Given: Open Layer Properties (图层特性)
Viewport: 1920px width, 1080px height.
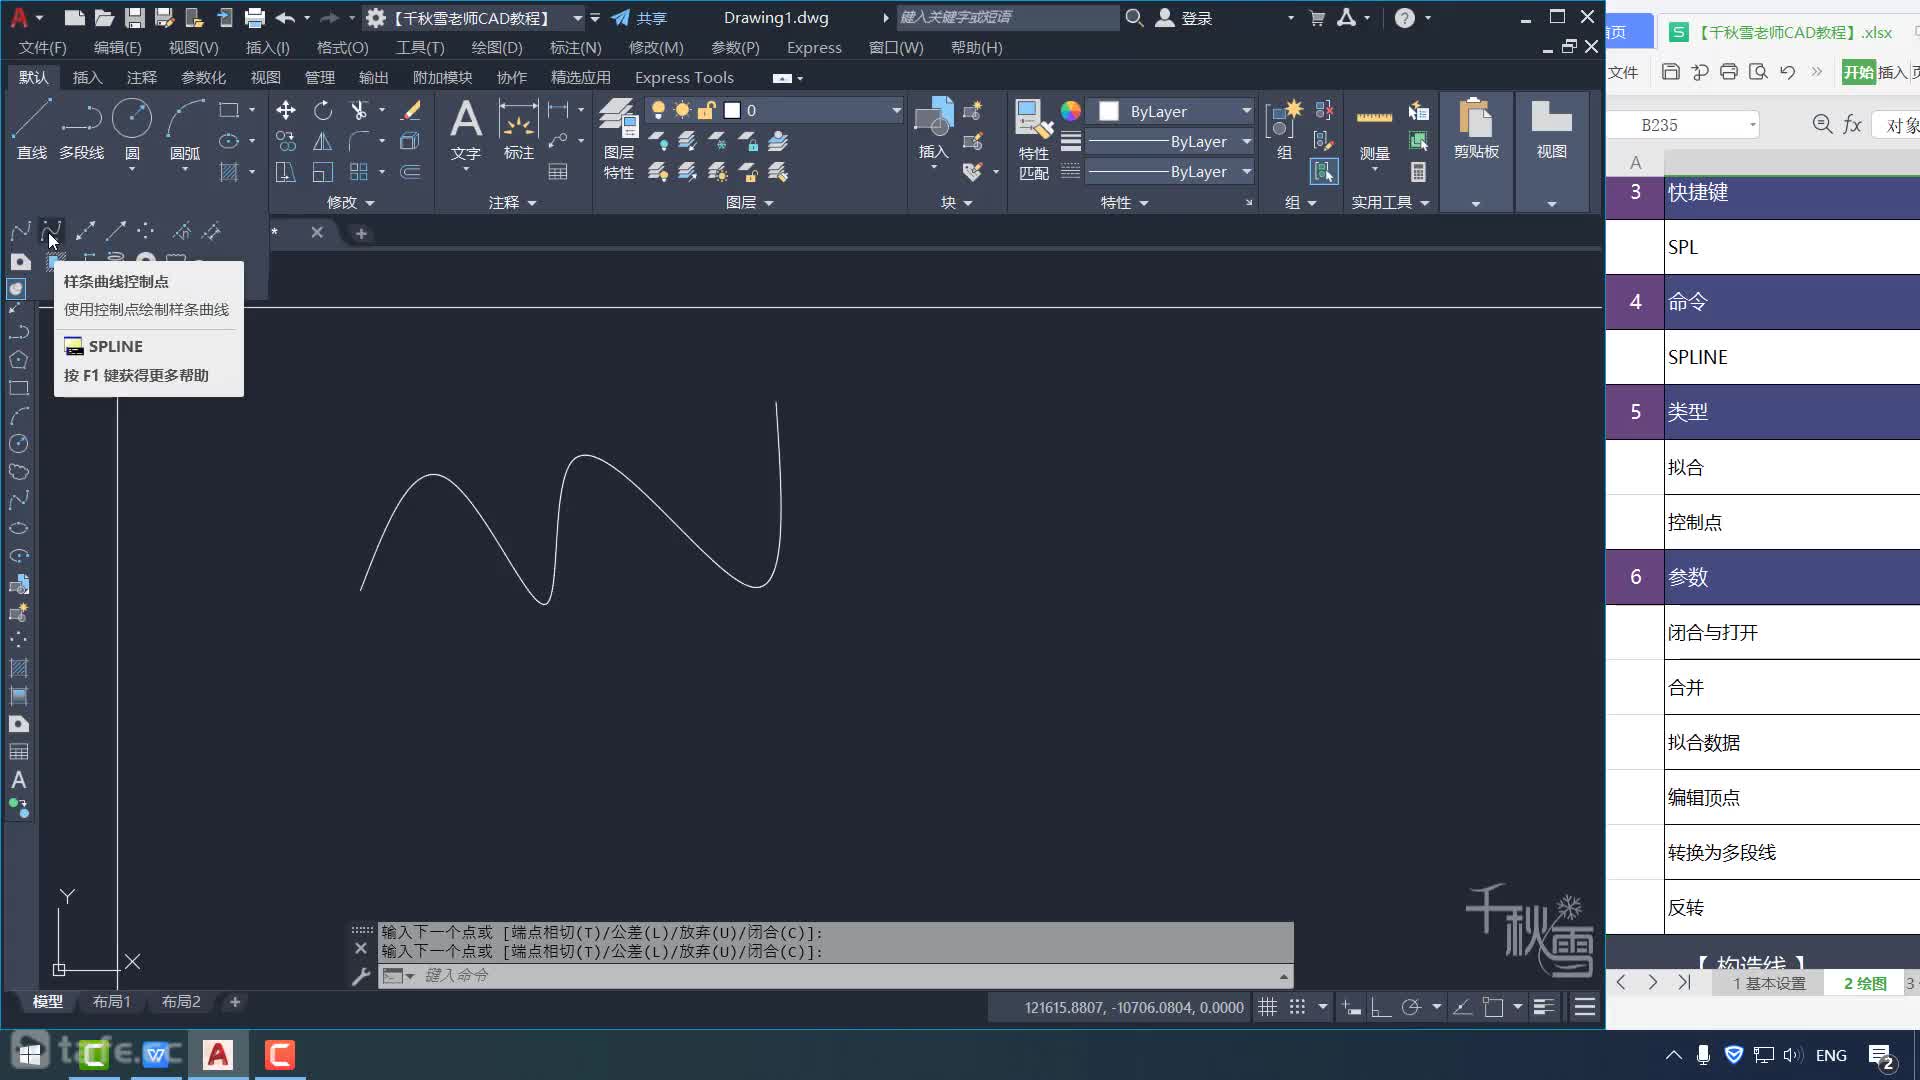Looking at the screenshot, I should coord(619,140).
